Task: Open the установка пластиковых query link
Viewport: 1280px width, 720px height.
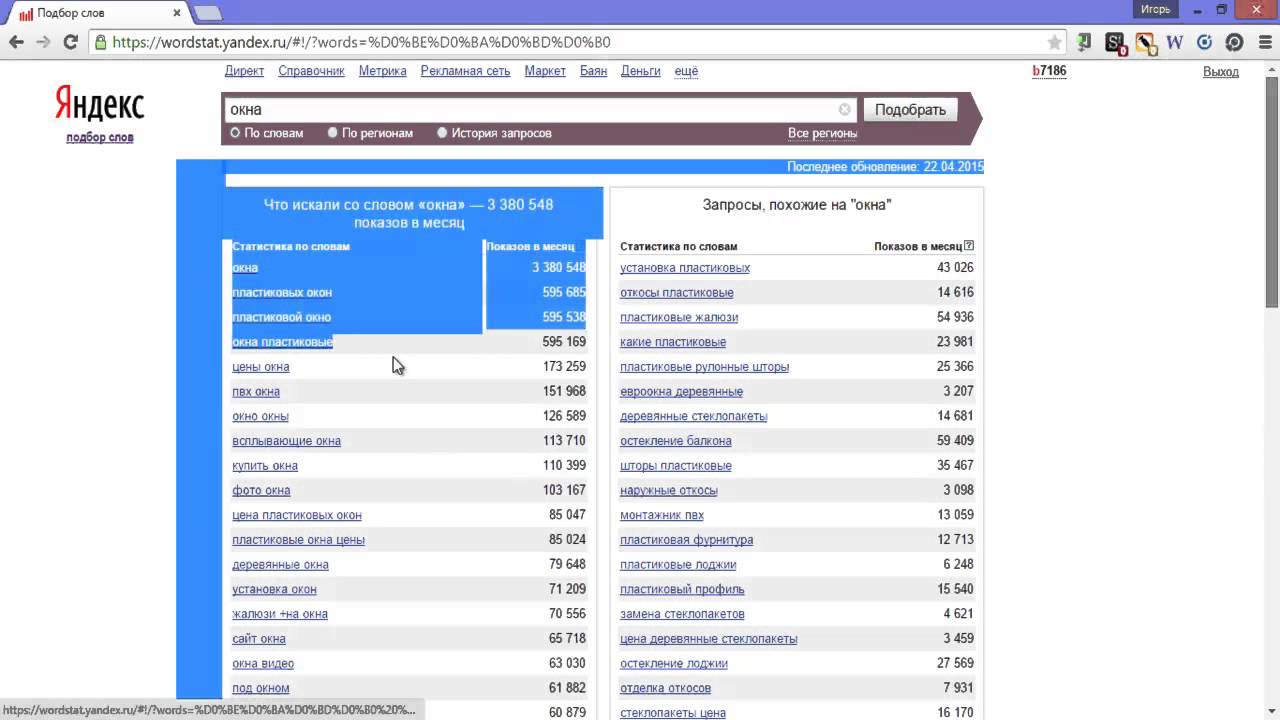Action: tap(684, 267)
